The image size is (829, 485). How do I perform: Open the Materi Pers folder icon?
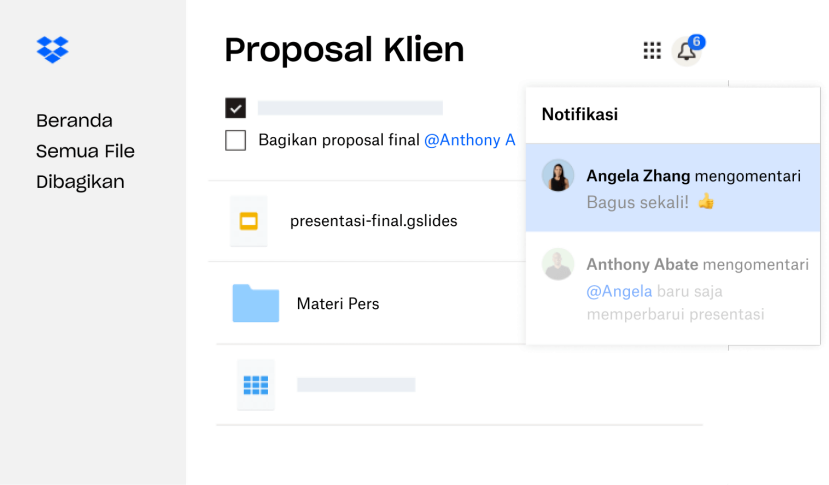pos(255,303)
